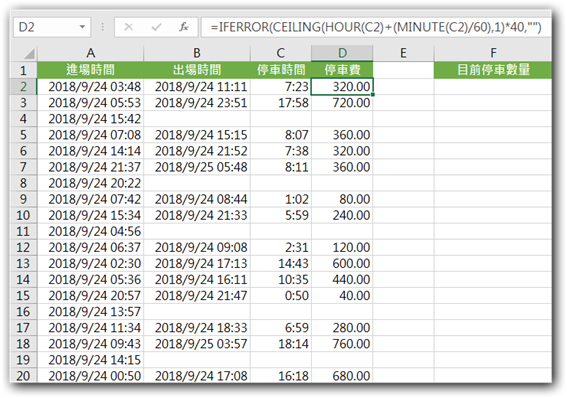The width and height of the screenshot is (567, 398).
Task: Select row 2 header
Action: point(23,87)
